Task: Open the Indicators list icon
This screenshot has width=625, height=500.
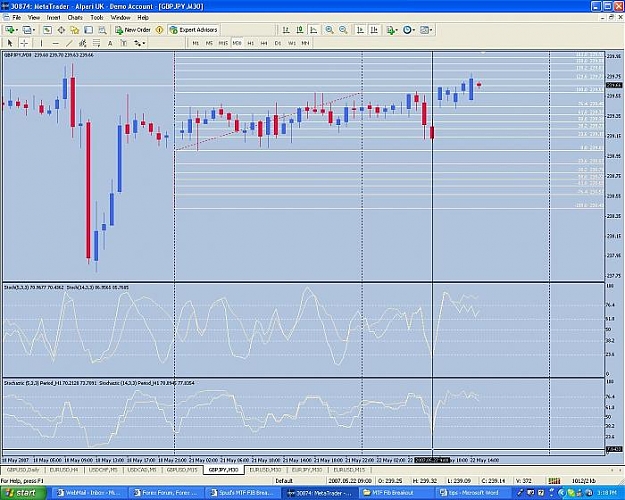Action: coord(390,30)
